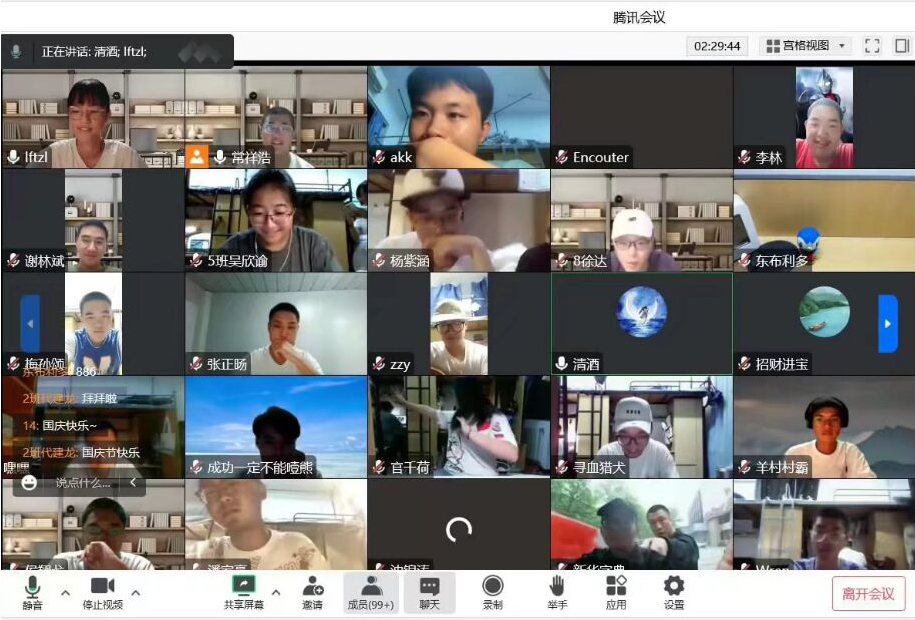Open the 宫格视图 layout dropdown
The width and height of the screenshot is (915, 620).
804,46
